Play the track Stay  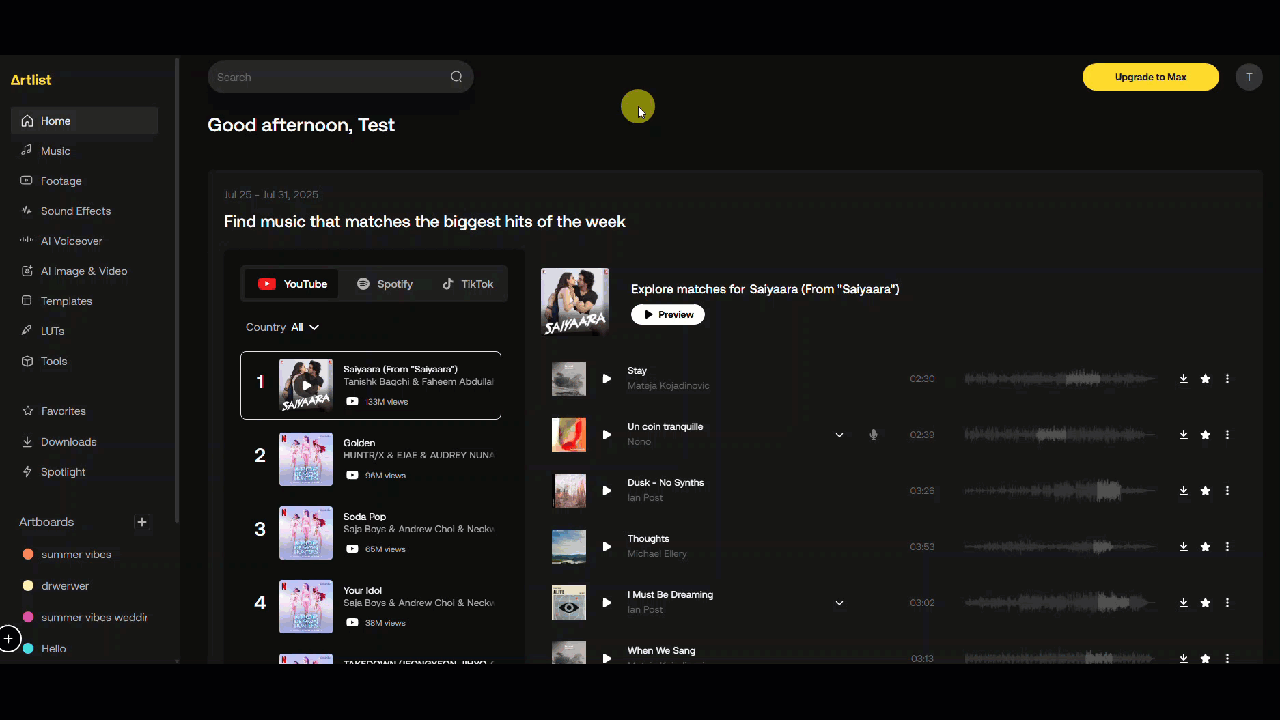[606, 379]
